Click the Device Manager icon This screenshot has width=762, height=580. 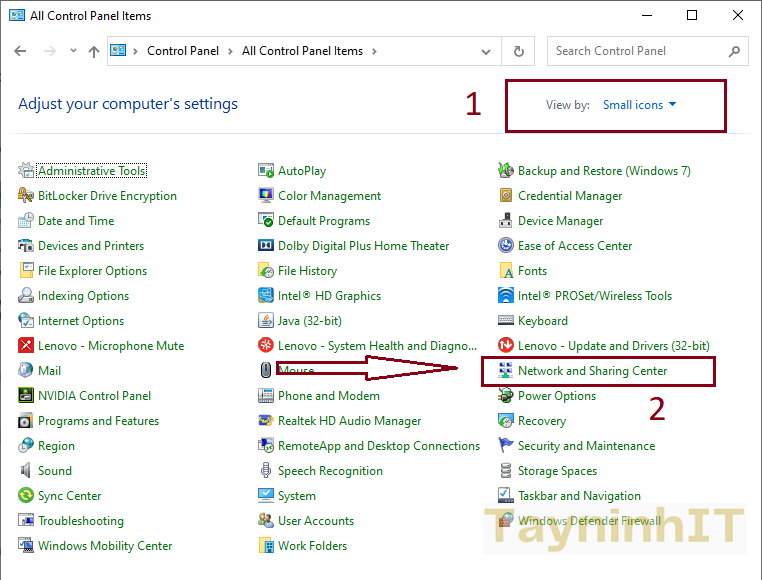pyautogui.click(x=506, y=221)
